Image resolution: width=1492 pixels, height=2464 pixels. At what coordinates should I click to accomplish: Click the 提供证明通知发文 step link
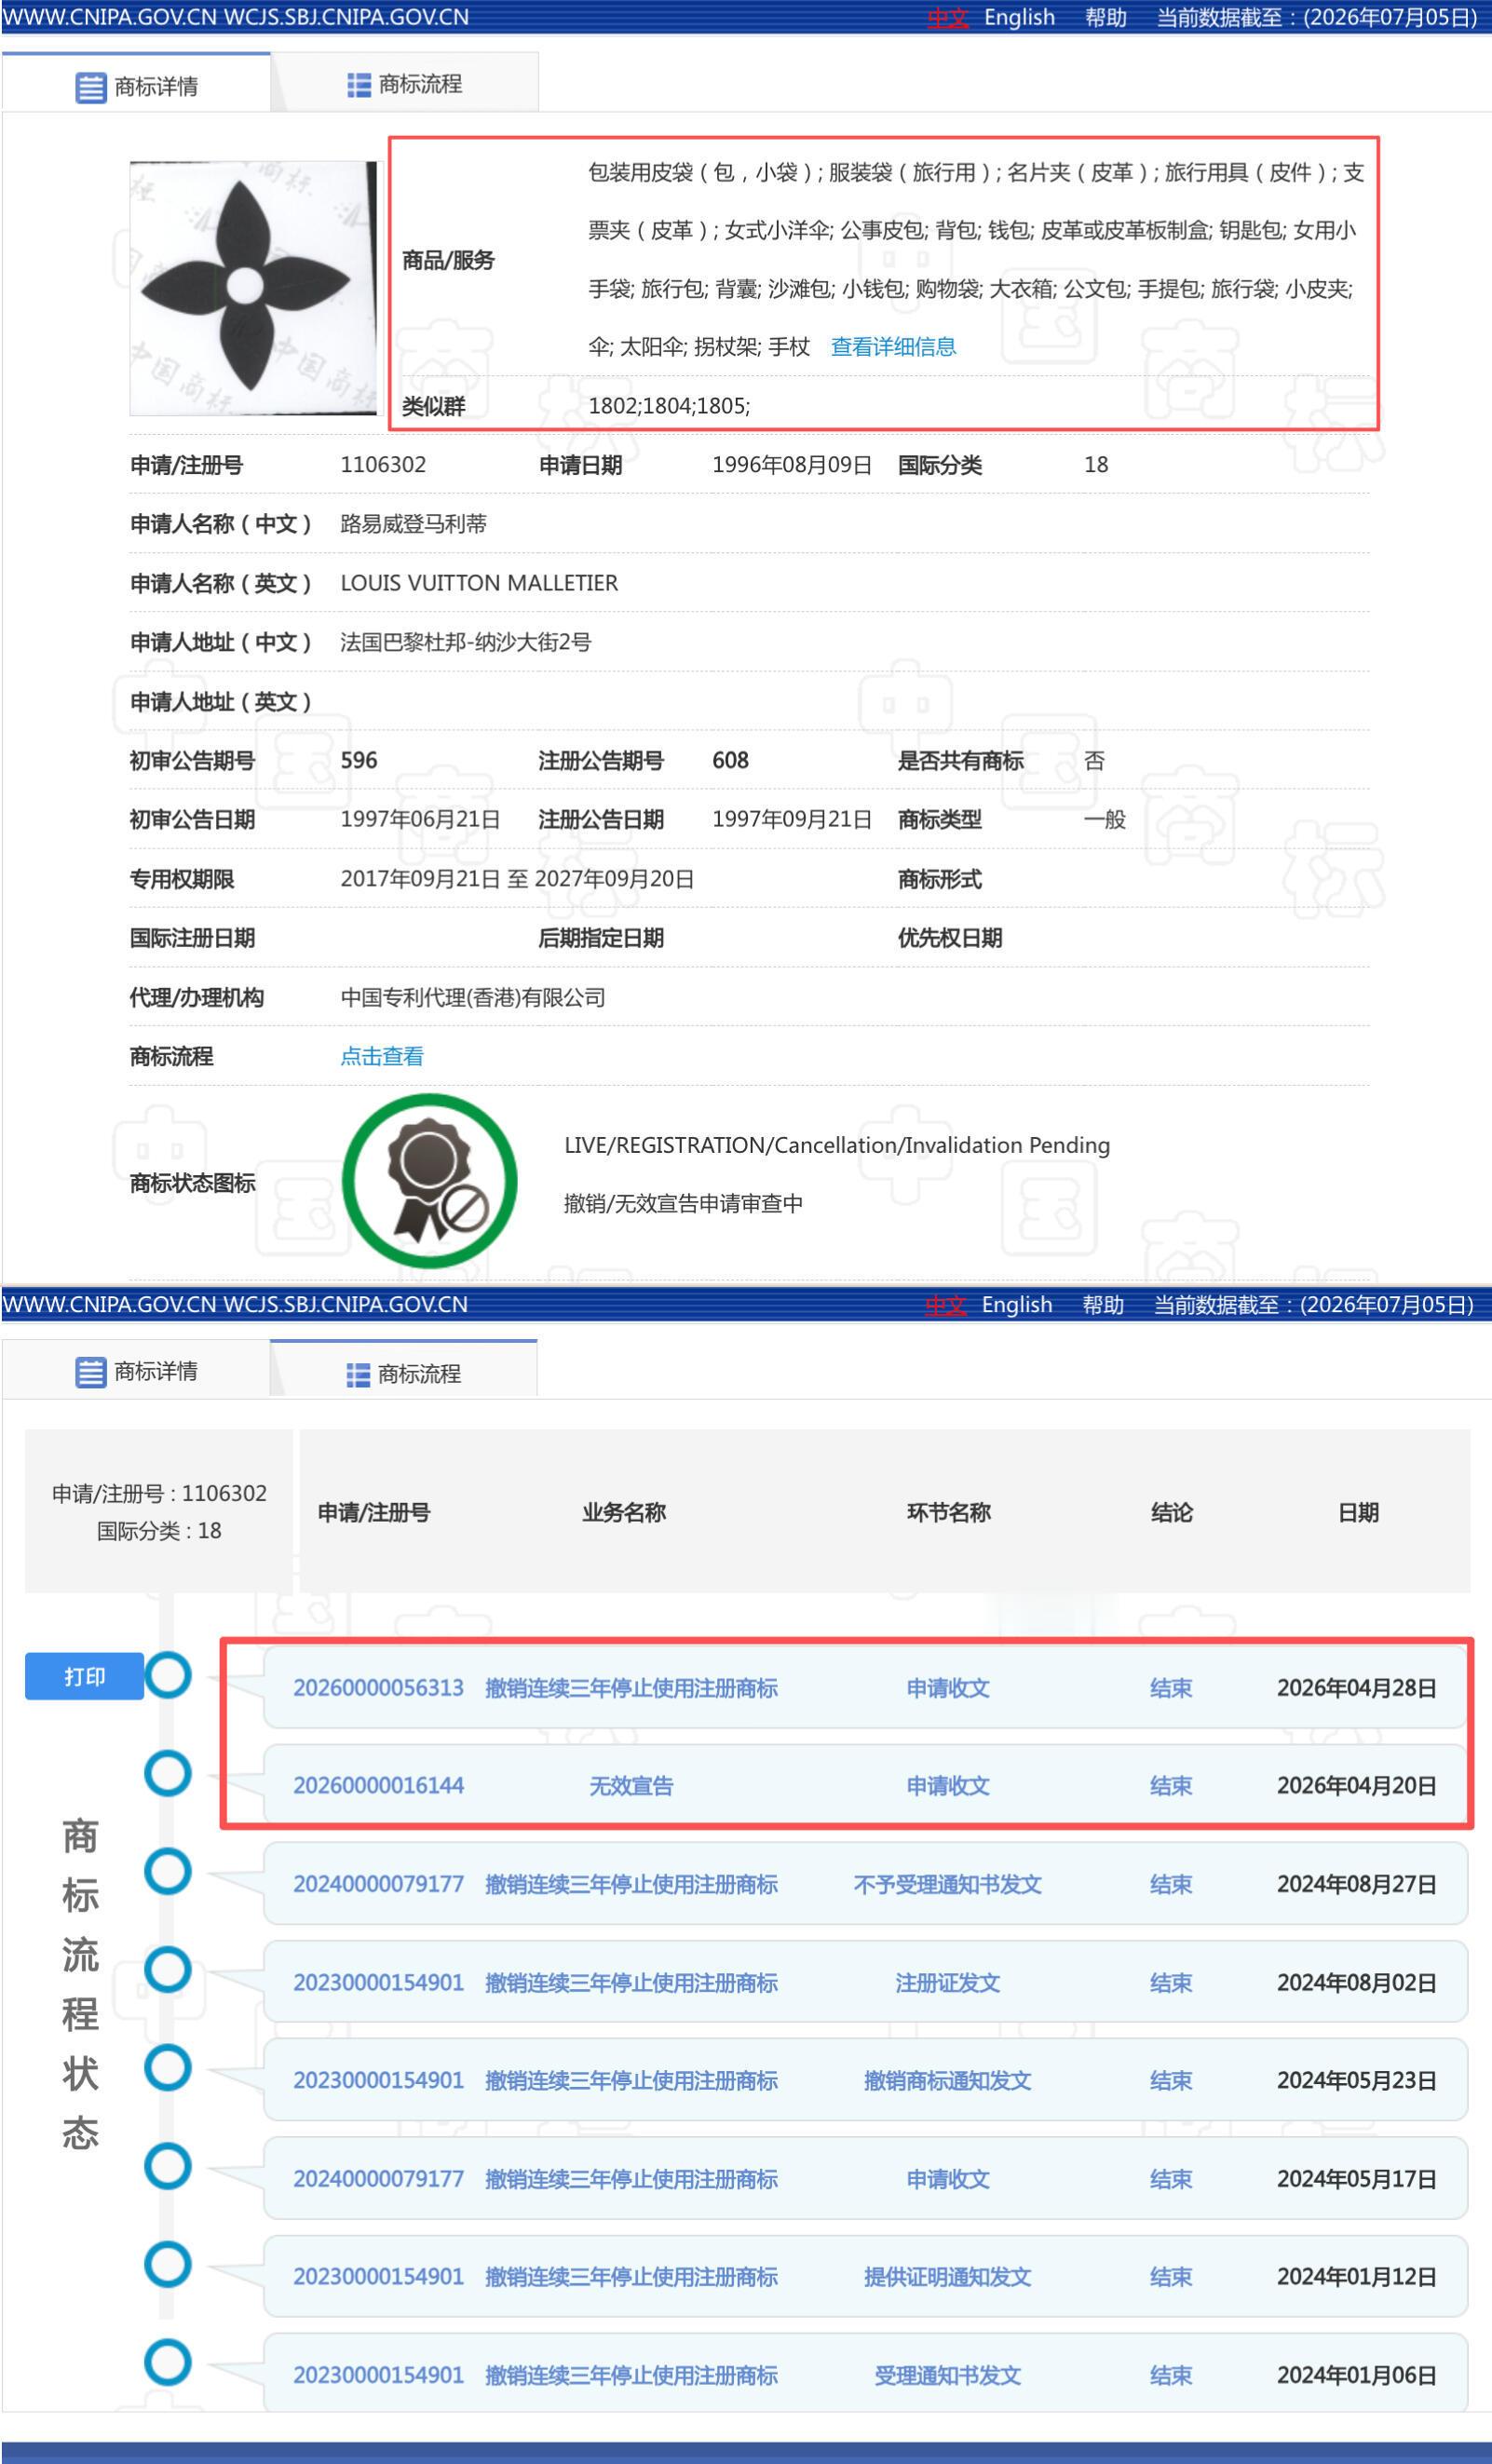point(947,2276)
